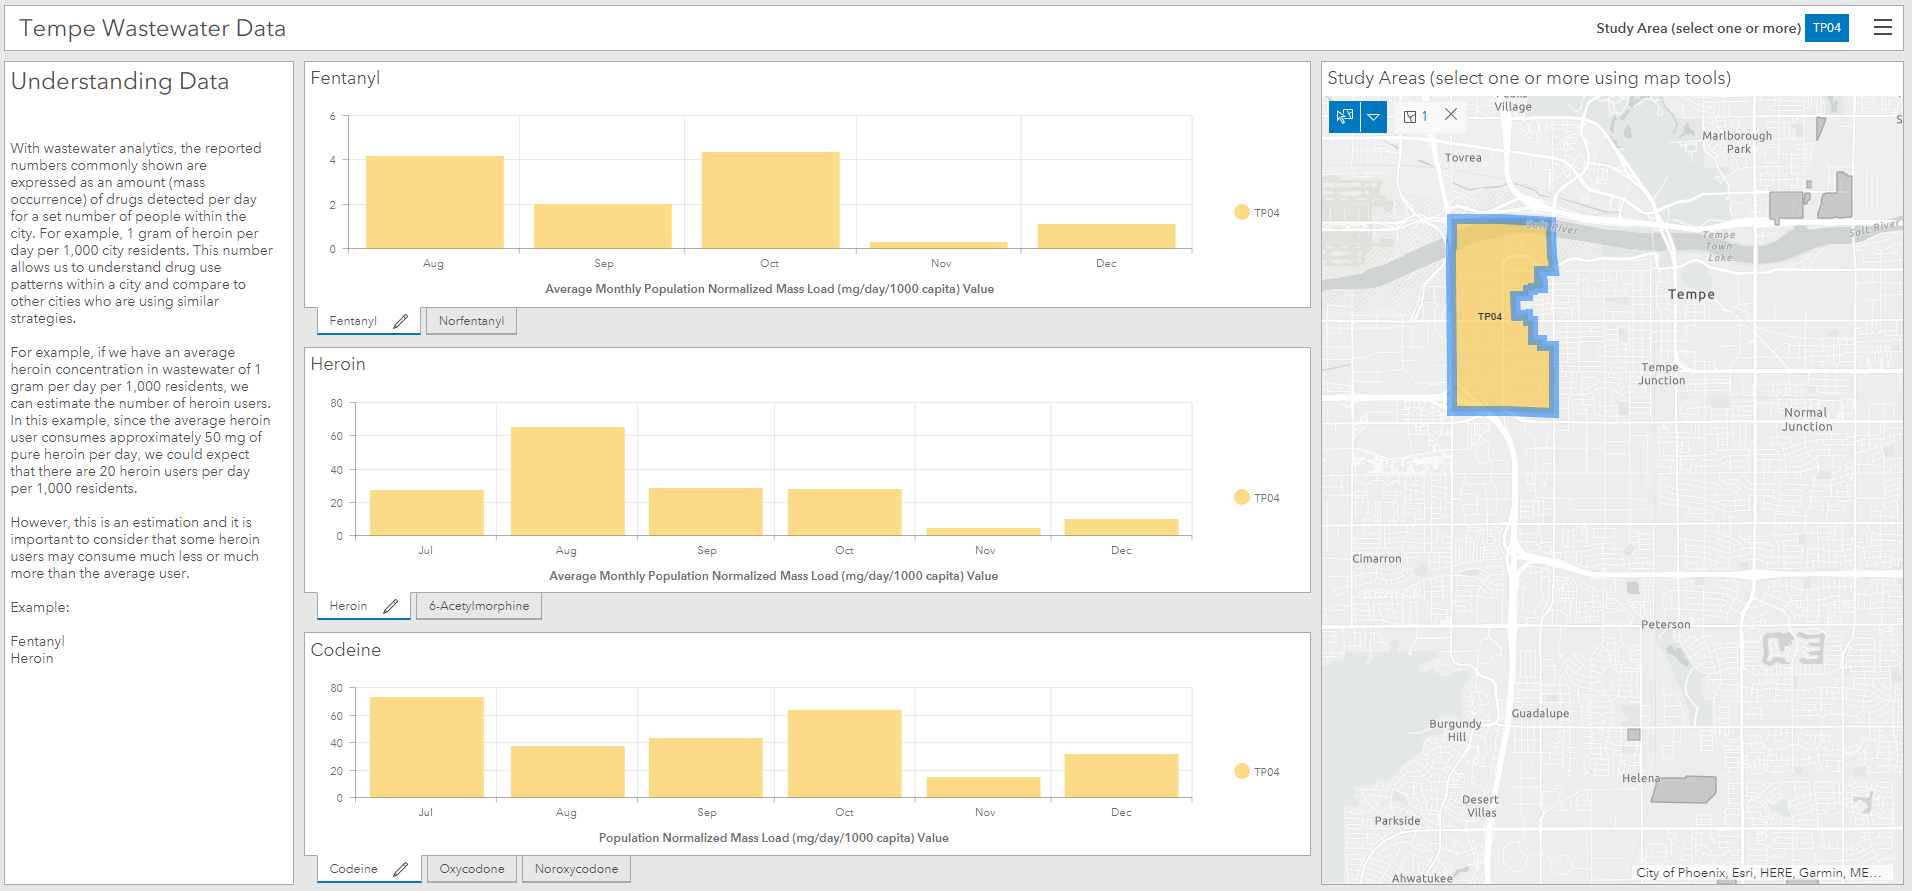This screenshot has width=1912, height=891.
Task: Click the August bar in the Heroin chart
Action: click(x=567, y=481)
